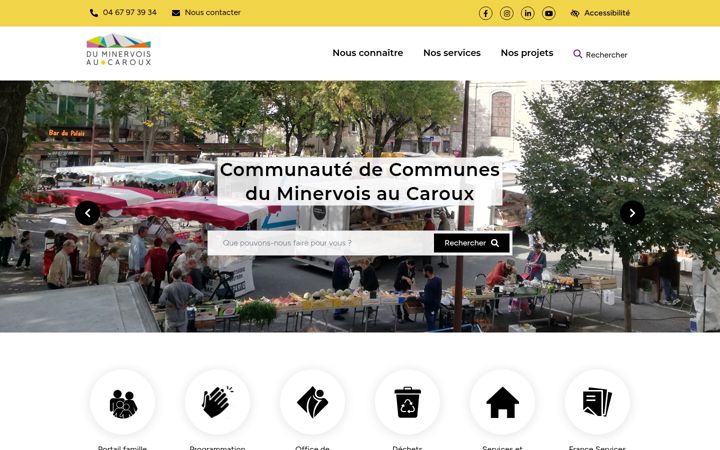Toggle the Accessibilité options
720x450 pixels.
tap(600, 13)
